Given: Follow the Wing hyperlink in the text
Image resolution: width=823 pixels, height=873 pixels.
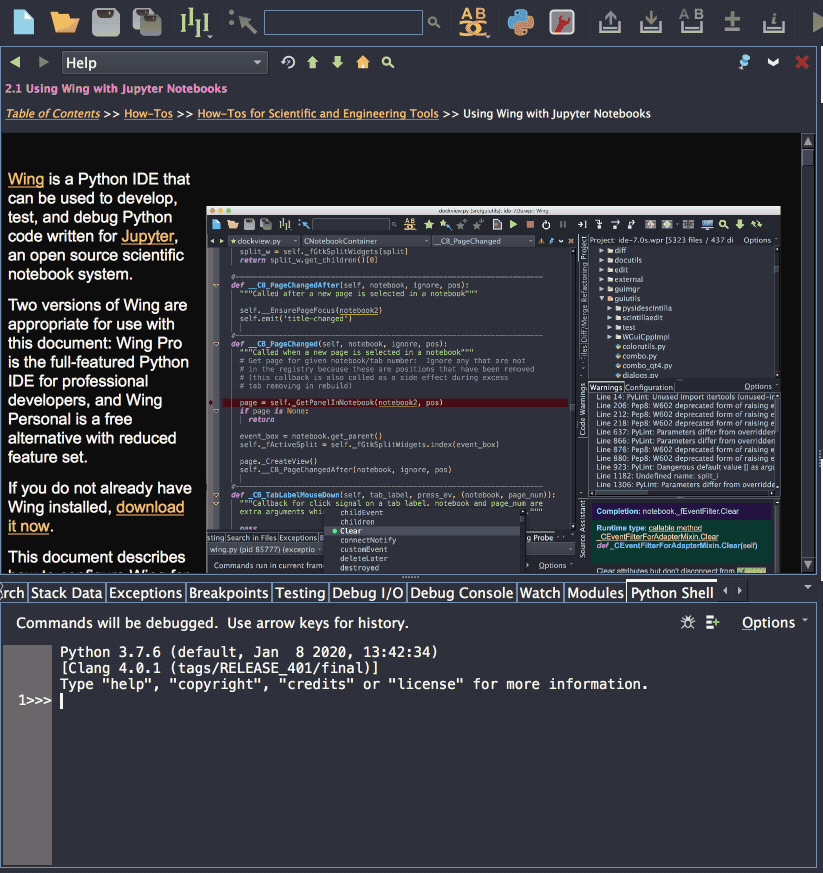Looking at the screenshot, I should click(26, 179).
